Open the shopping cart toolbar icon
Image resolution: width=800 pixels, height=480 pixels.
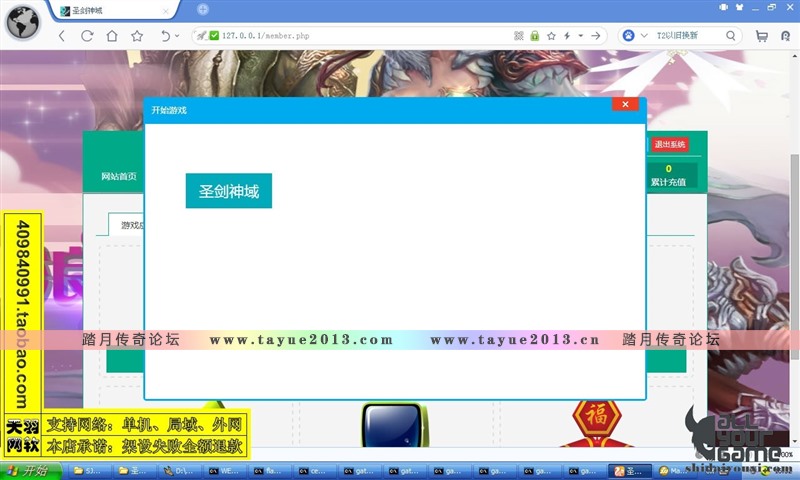coord(762,35)
